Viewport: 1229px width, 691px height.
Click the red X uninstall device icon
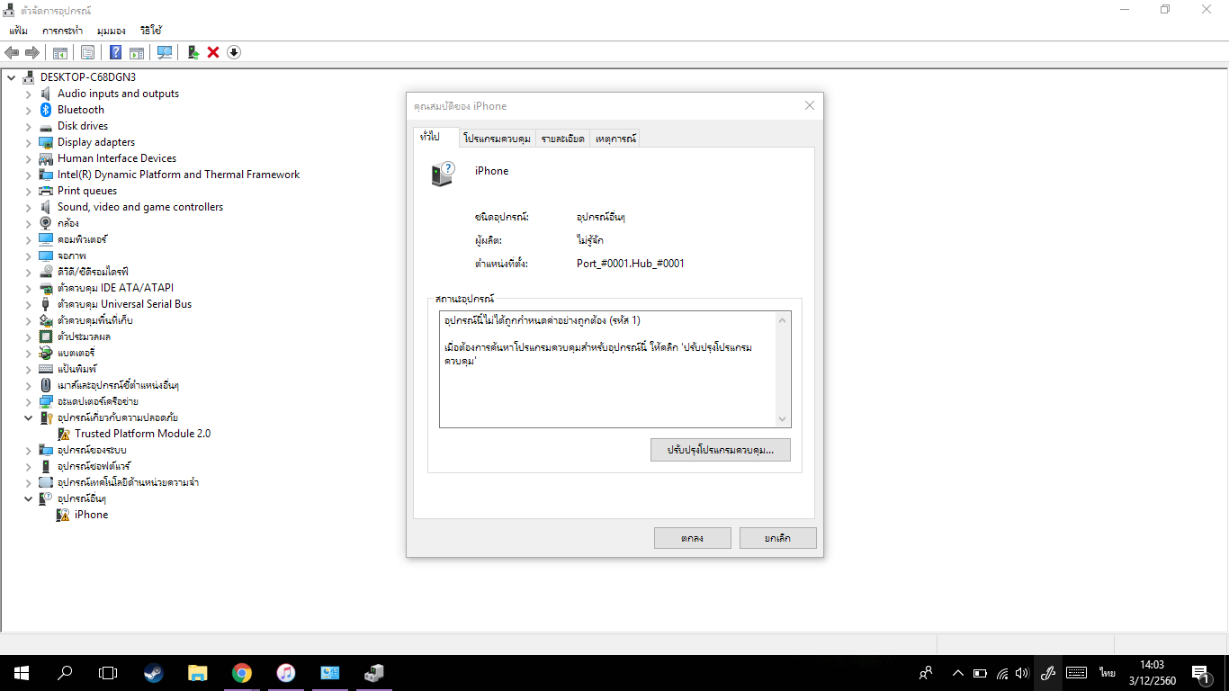pyautogui.click(x=213, y=52)
